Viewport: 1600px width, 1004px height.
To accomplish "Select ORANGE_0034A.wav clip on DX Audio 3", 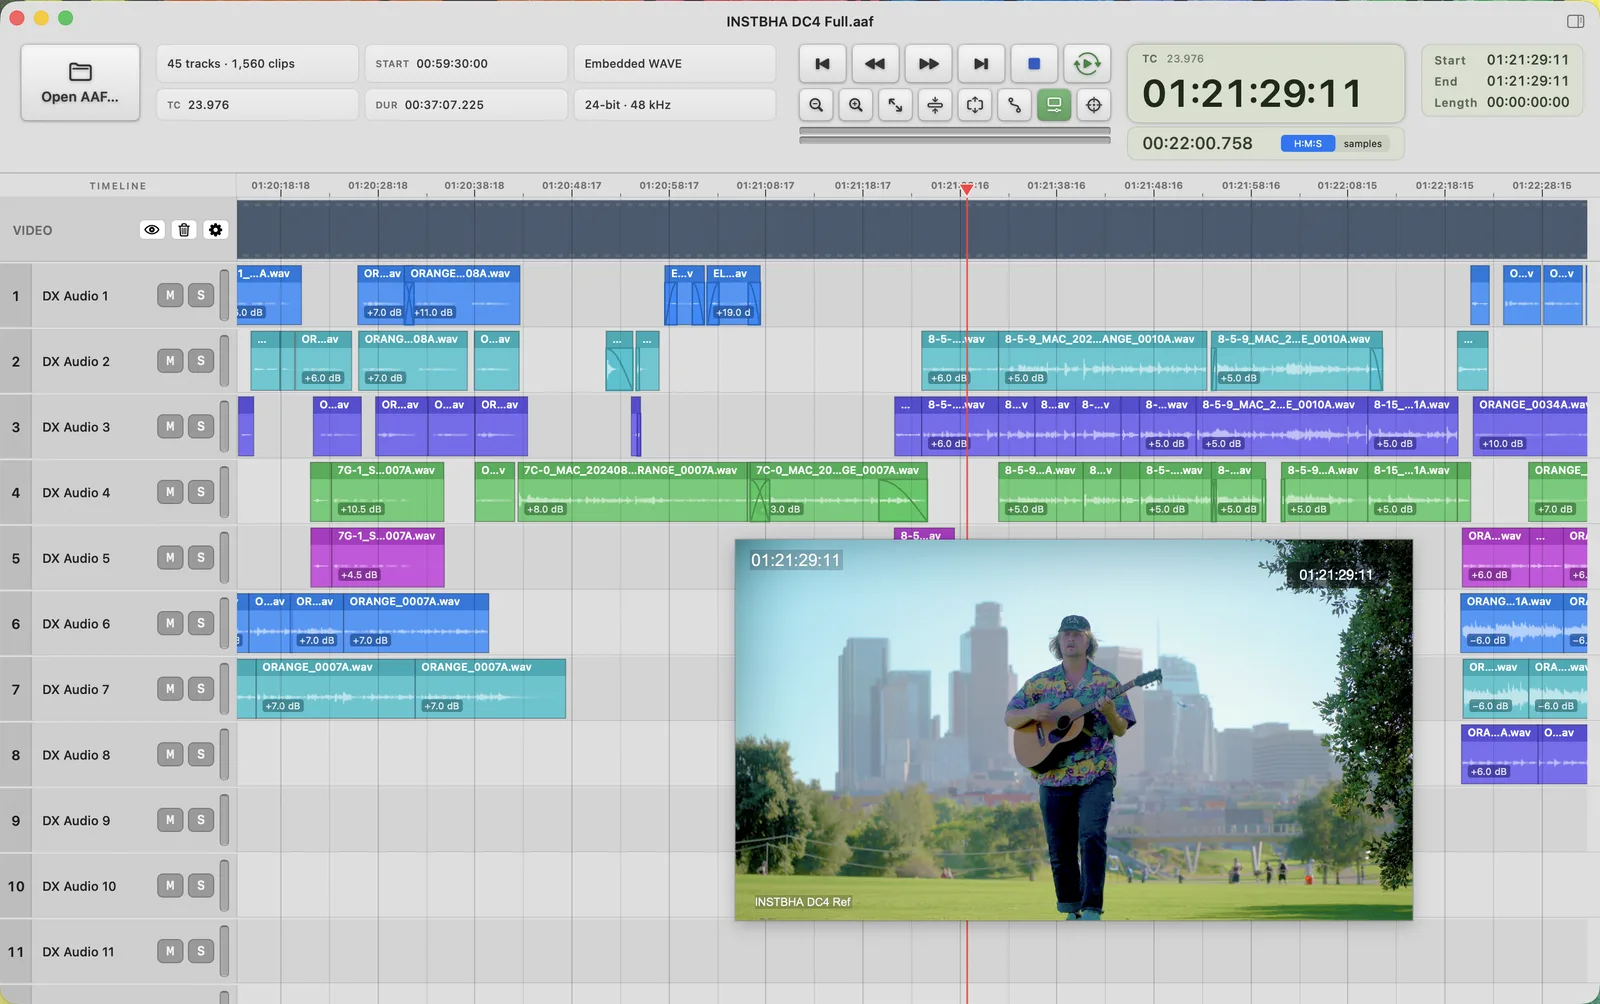I will pos(1530,426).
